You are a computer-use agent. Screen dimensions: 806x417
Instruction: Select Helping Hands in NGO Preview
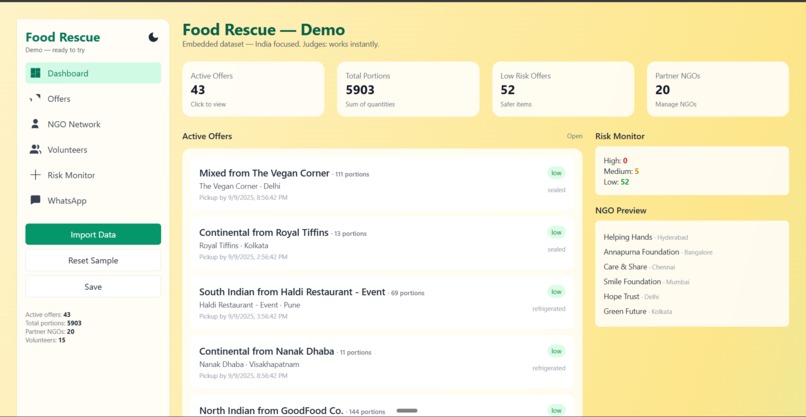tap(646, 237)
